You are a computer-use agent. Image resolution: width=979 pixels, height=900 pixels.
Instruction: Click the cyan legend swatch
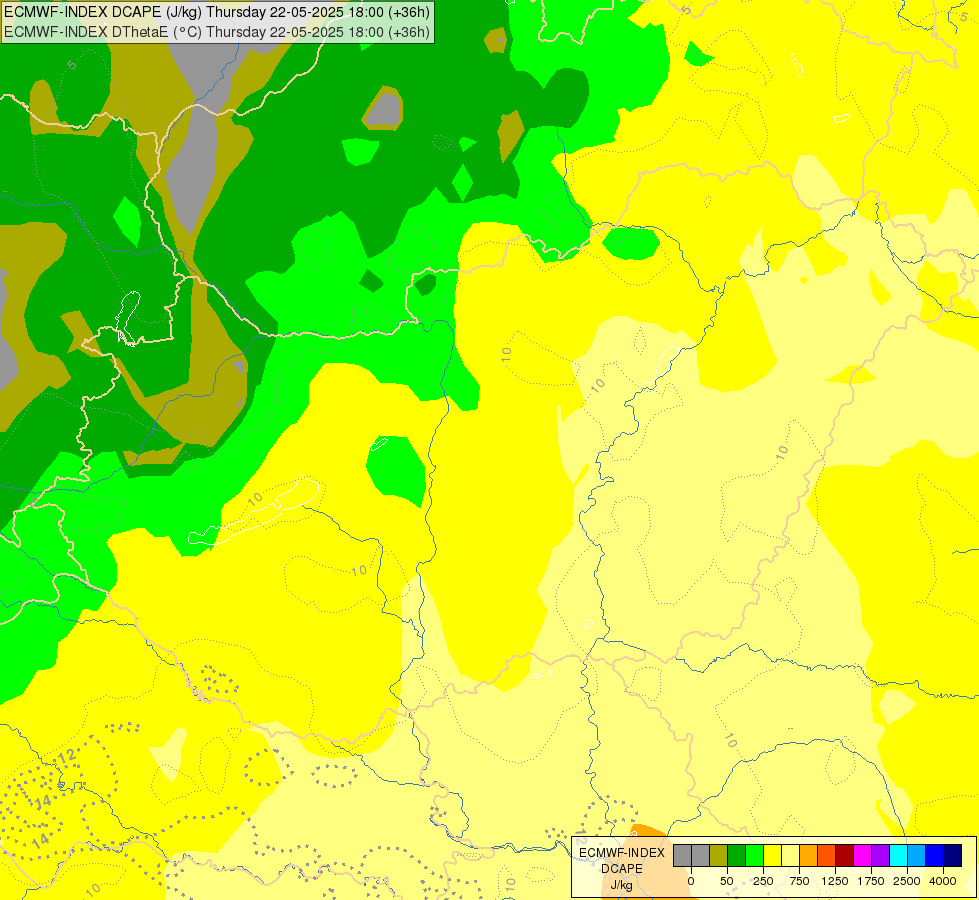[x=898, y=856]
